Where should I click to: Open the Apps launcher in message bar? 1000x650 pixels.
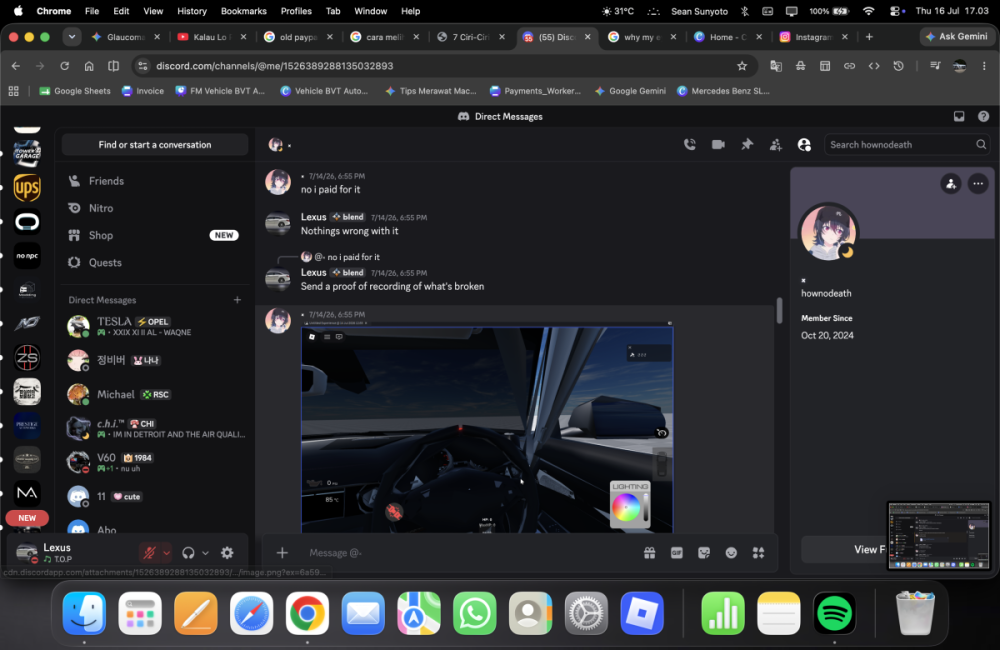tap(758, 553)
